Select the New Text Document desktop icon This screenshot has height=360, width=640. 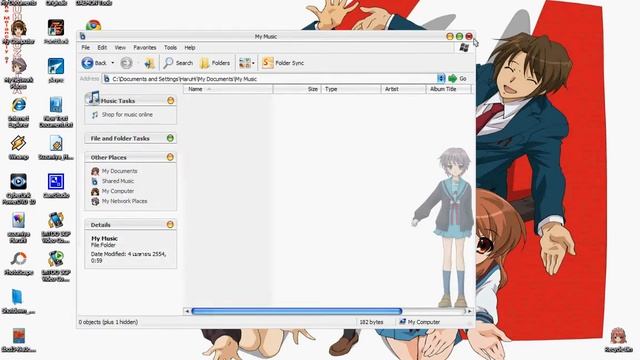point(56,112)
